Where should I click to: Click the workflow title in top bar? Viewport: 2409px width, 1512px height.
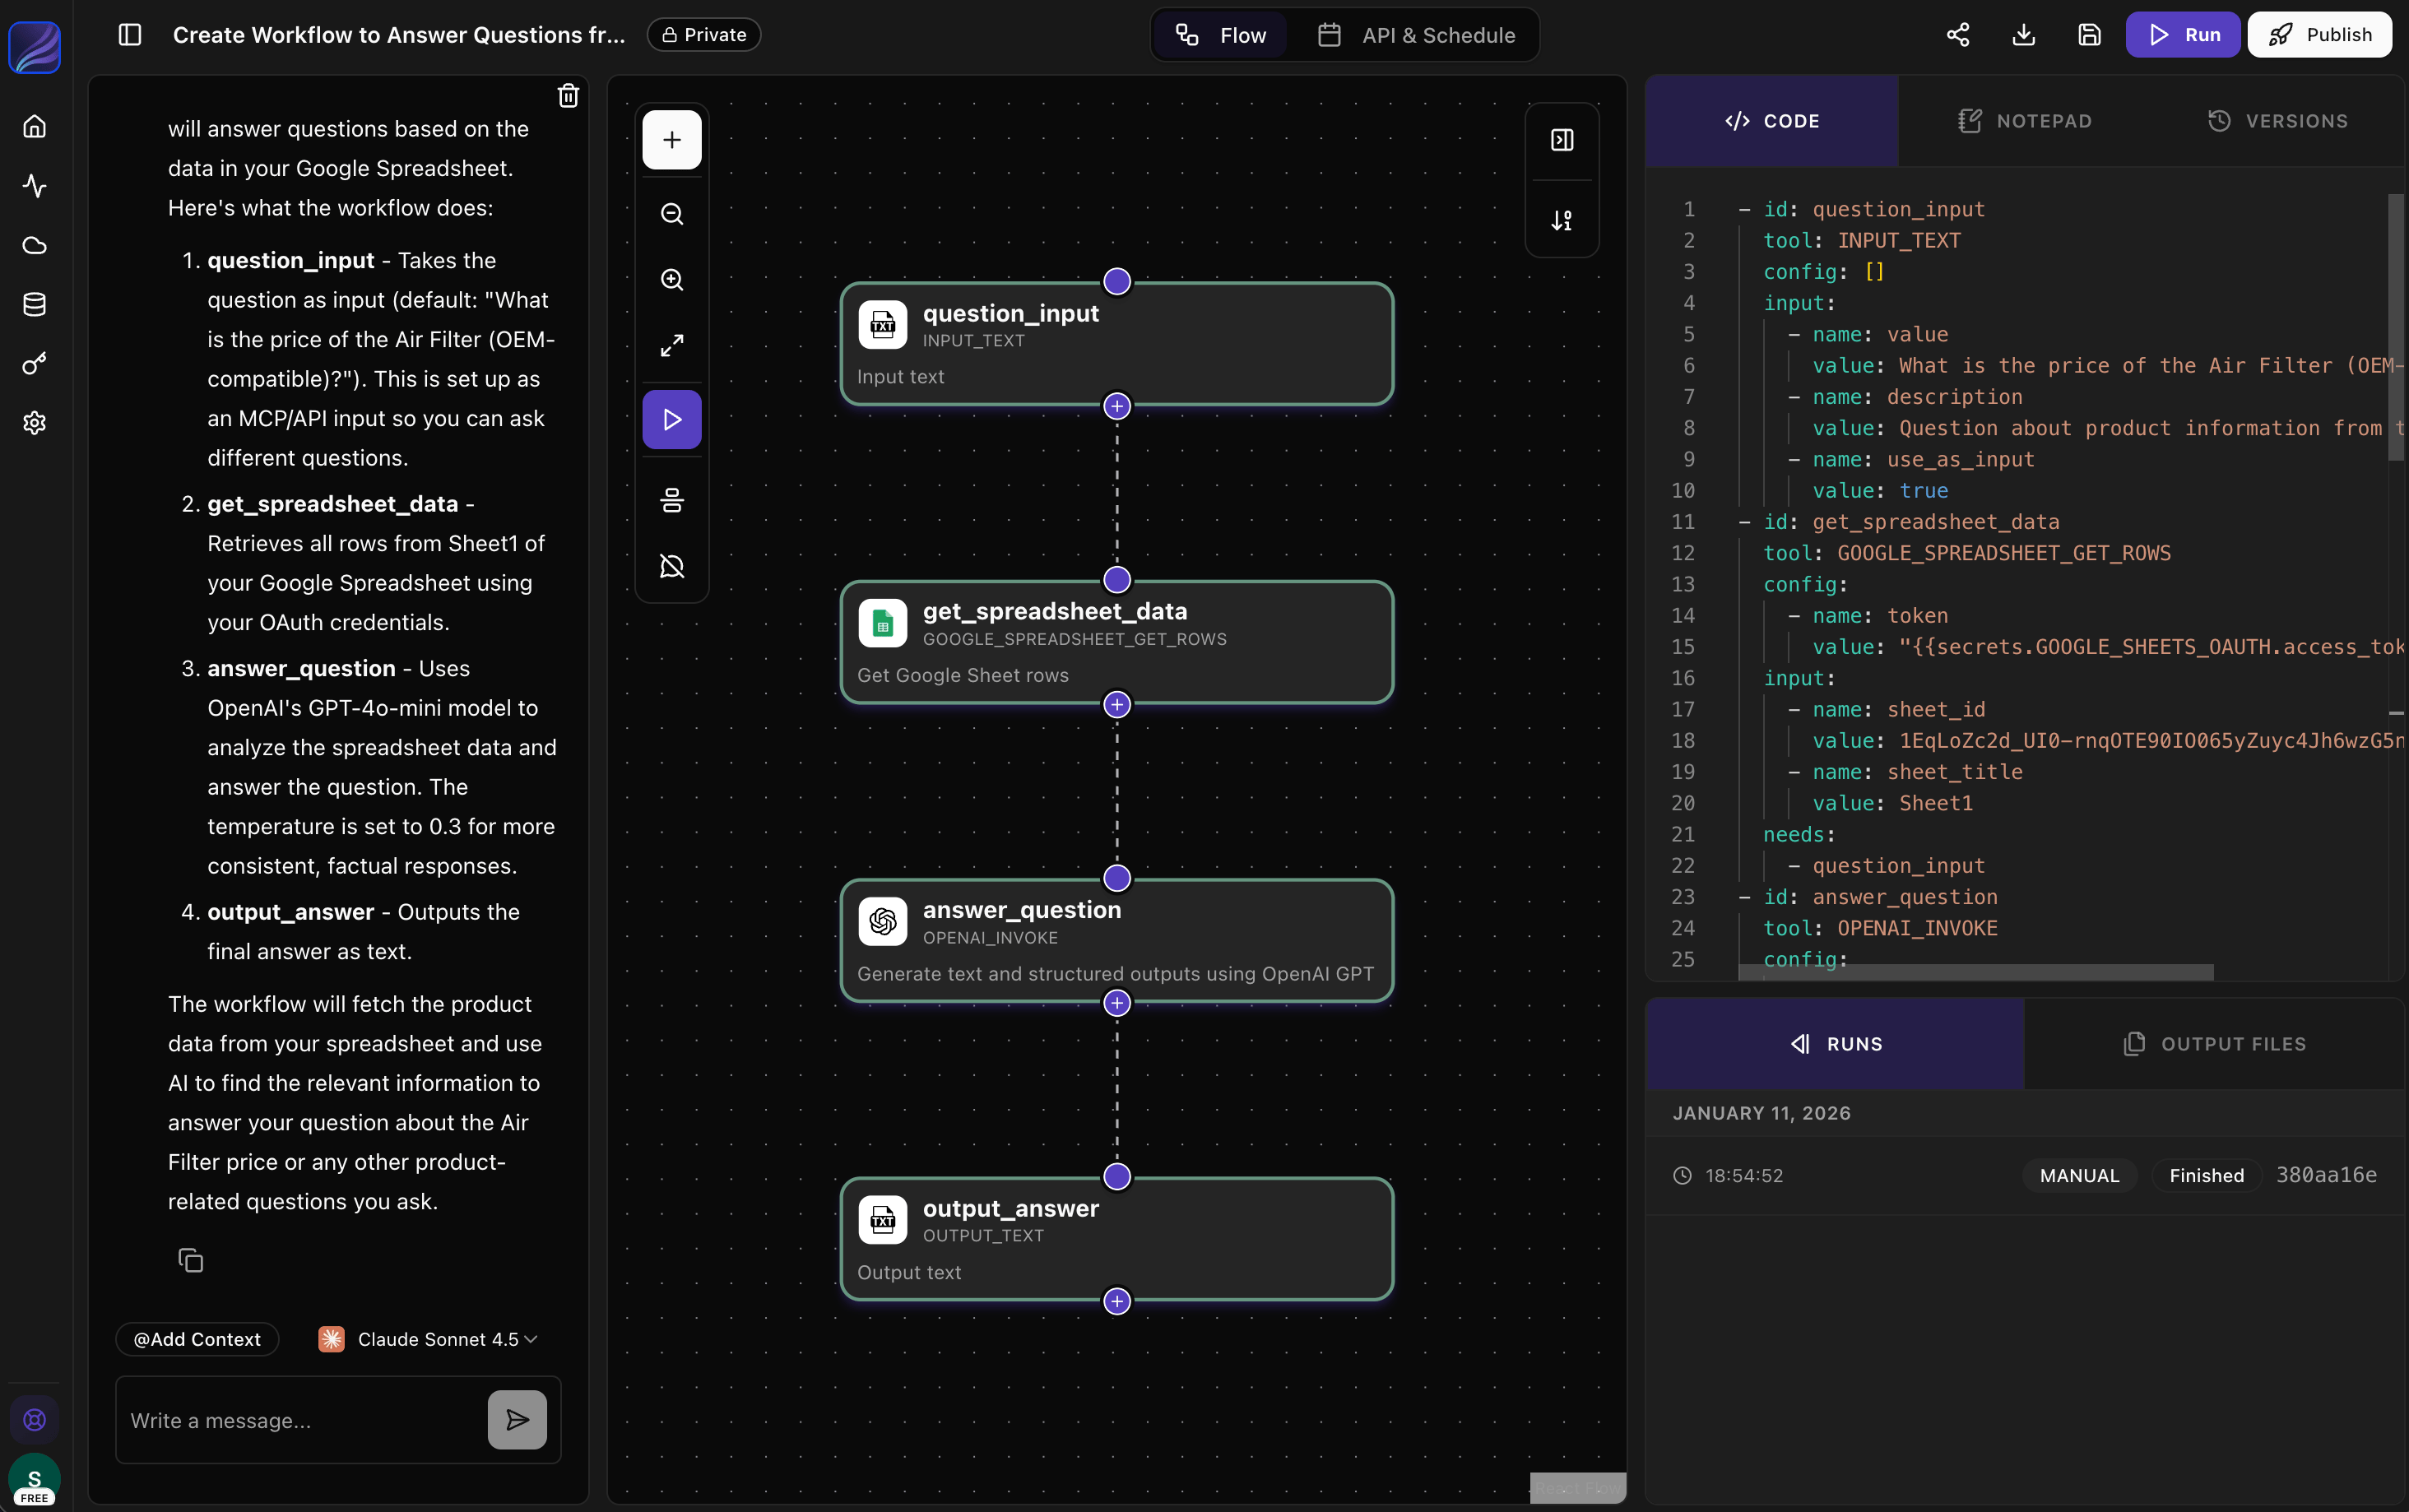(x=399, y=35)
